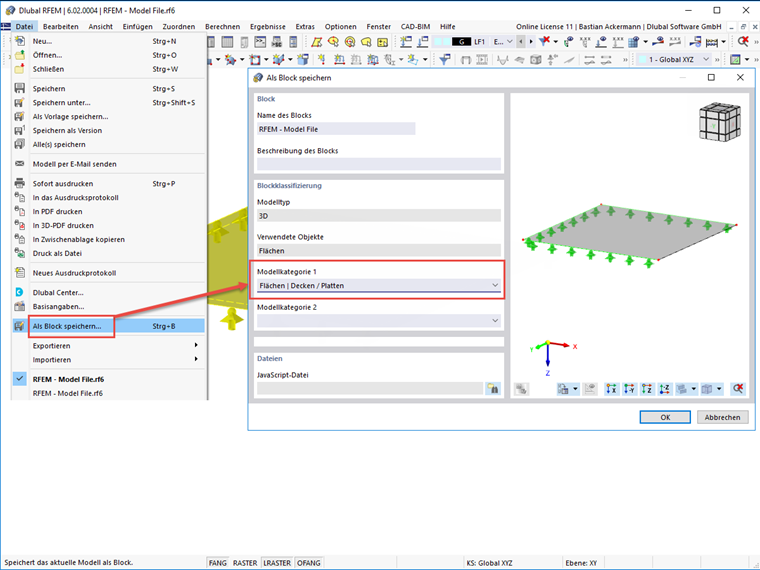Click the table grid icon with dropdown in the toolbar
This screenshot has width=760, height=570.
[634, 42]
